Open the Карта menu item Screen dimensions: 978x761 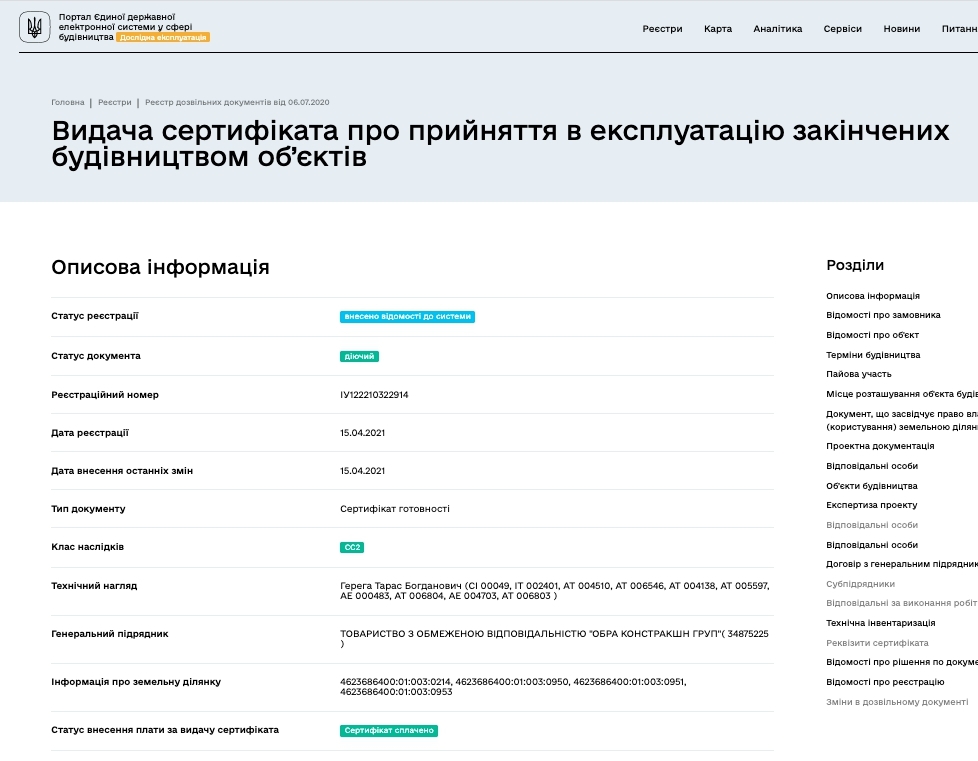point(718,29)
